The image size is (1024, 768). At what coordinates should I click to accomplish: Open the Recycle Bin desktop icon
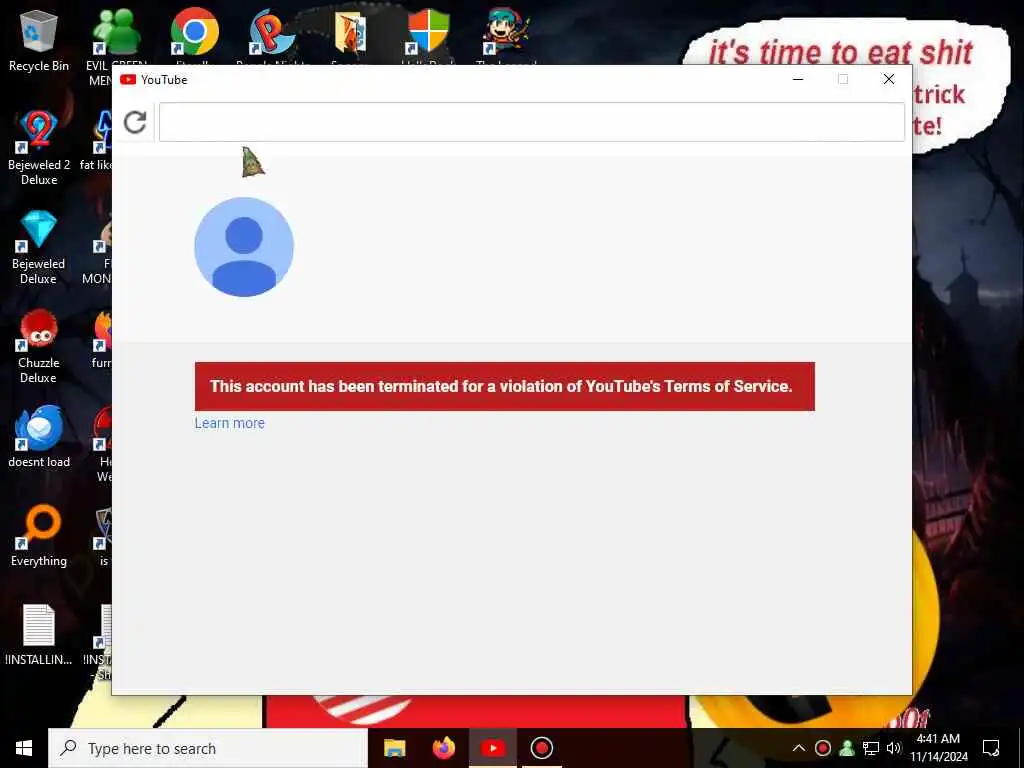(x=39, y=40)
